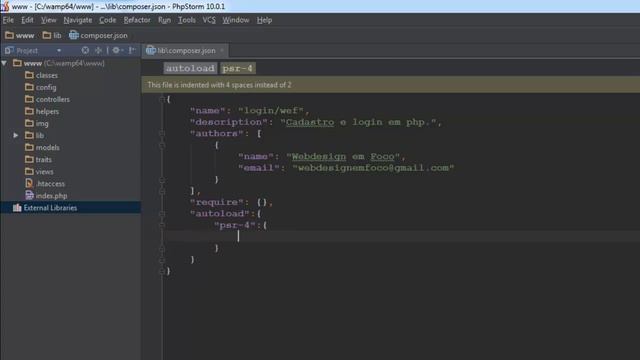
Task: Click composer.json in the navigation bar
Action: [x=104, y=36]
